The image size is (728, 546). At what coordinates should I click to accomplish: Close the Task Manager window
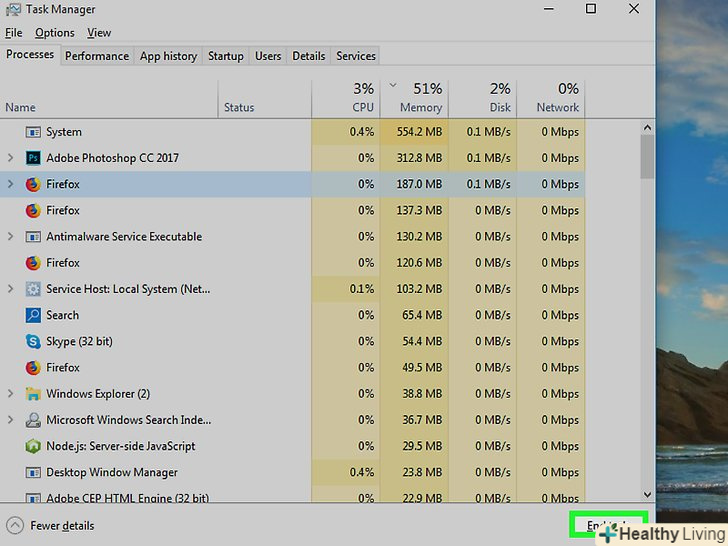pyautogui.click(x=634, y=9)
